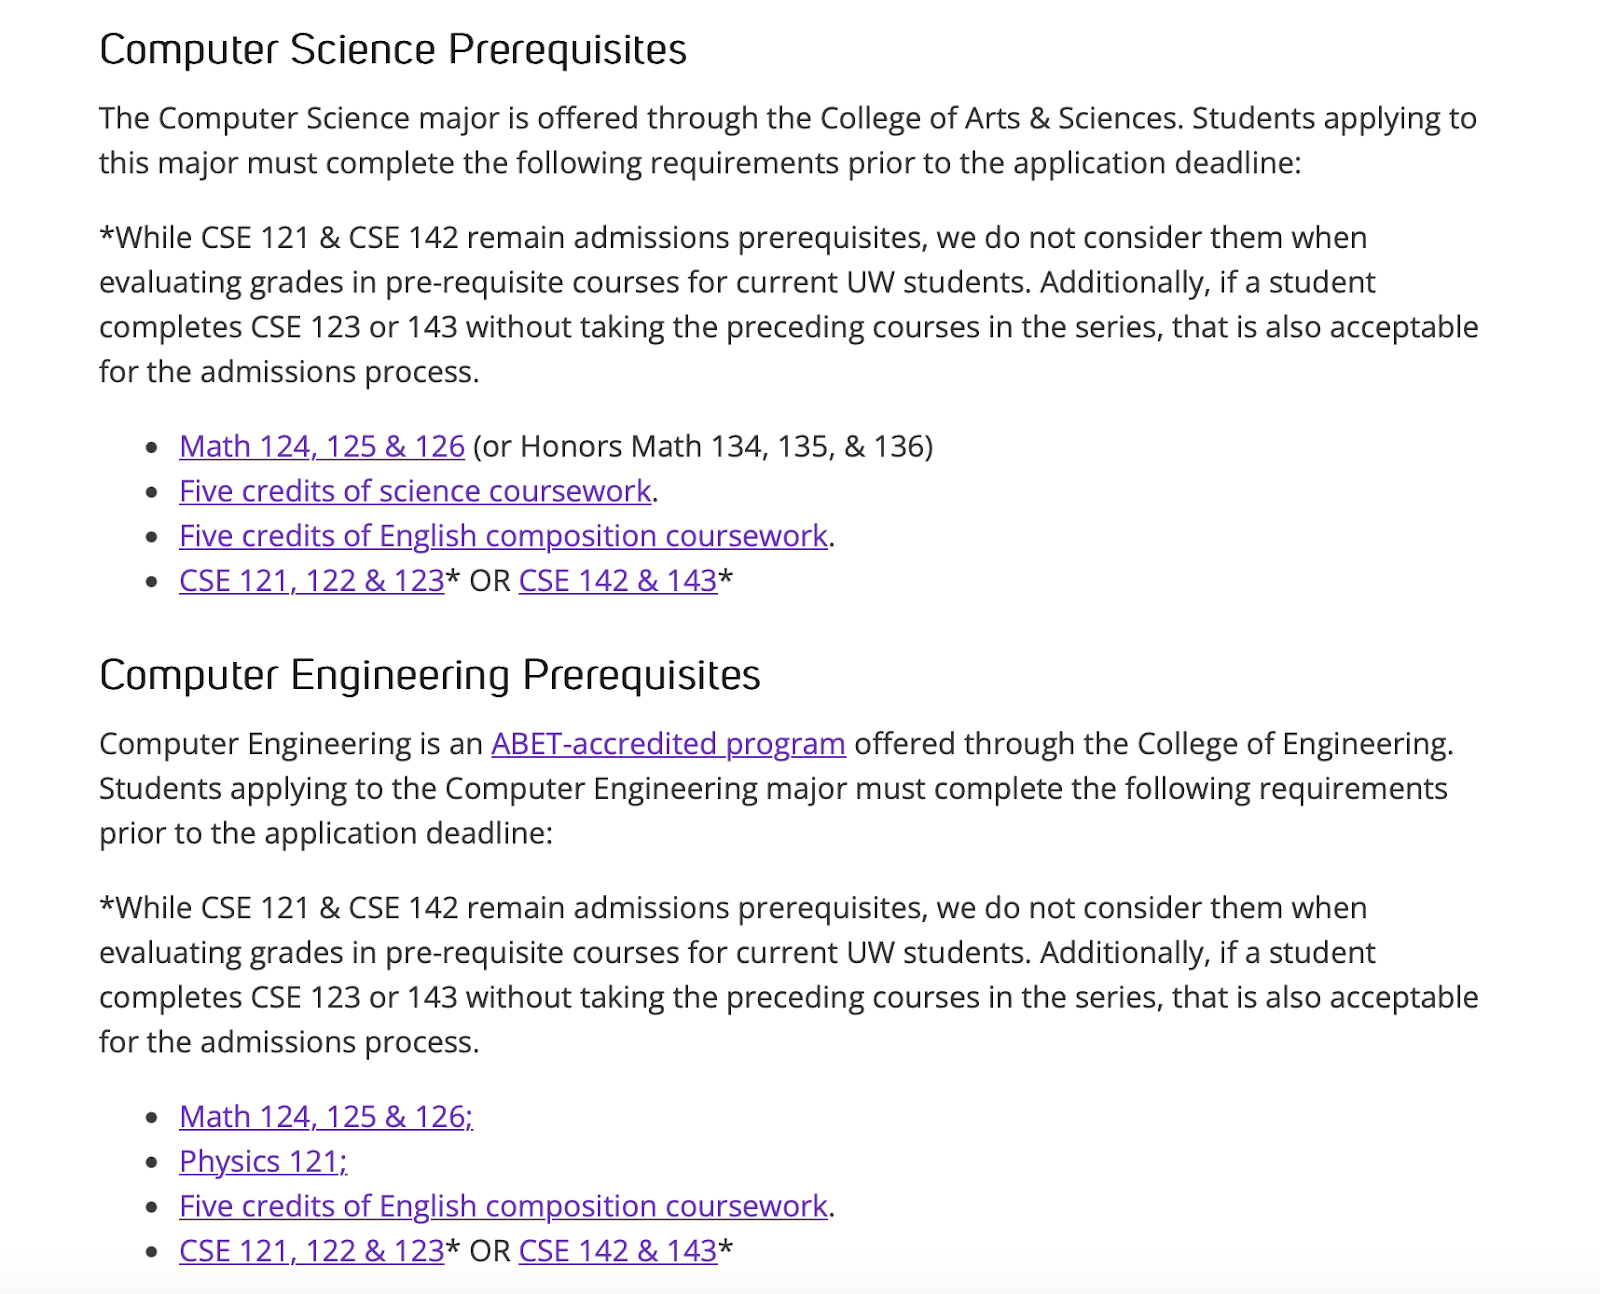Open Math 124, 125 & 126; link under Computer Engineering
This screenshot has height=1294, width=1600.
coord(326,1116)
